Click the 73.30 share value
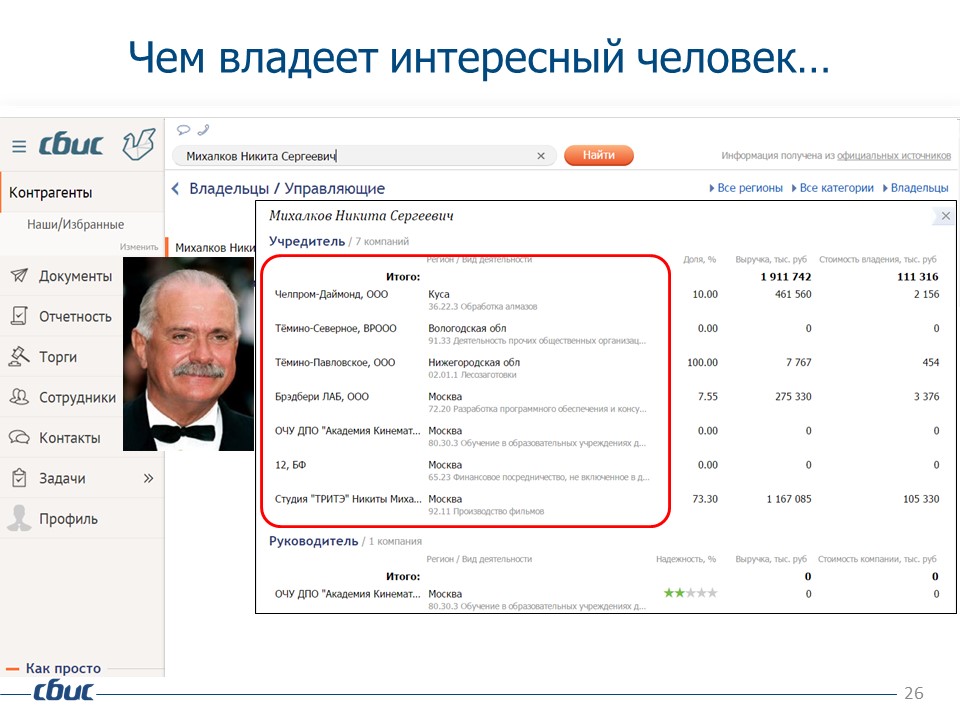960x720 pixels. 705,499
